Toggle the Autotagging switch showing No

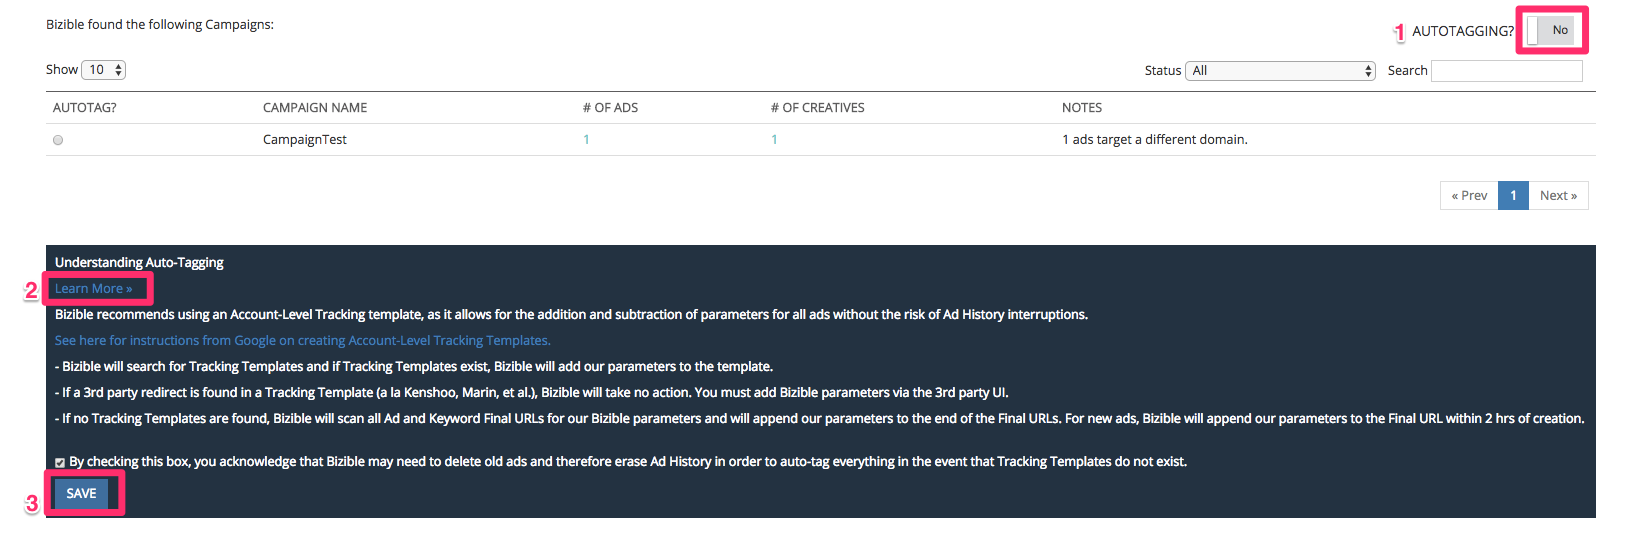(x=1551, y=30)
